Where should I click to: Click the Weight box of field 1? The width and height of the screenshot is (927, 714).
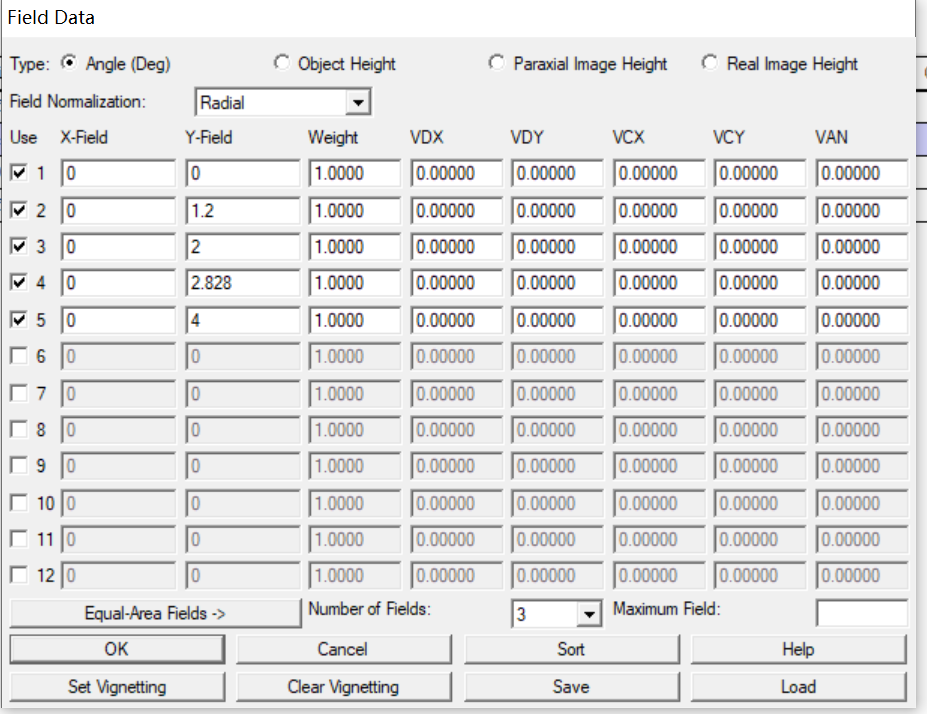pos(355,173)
